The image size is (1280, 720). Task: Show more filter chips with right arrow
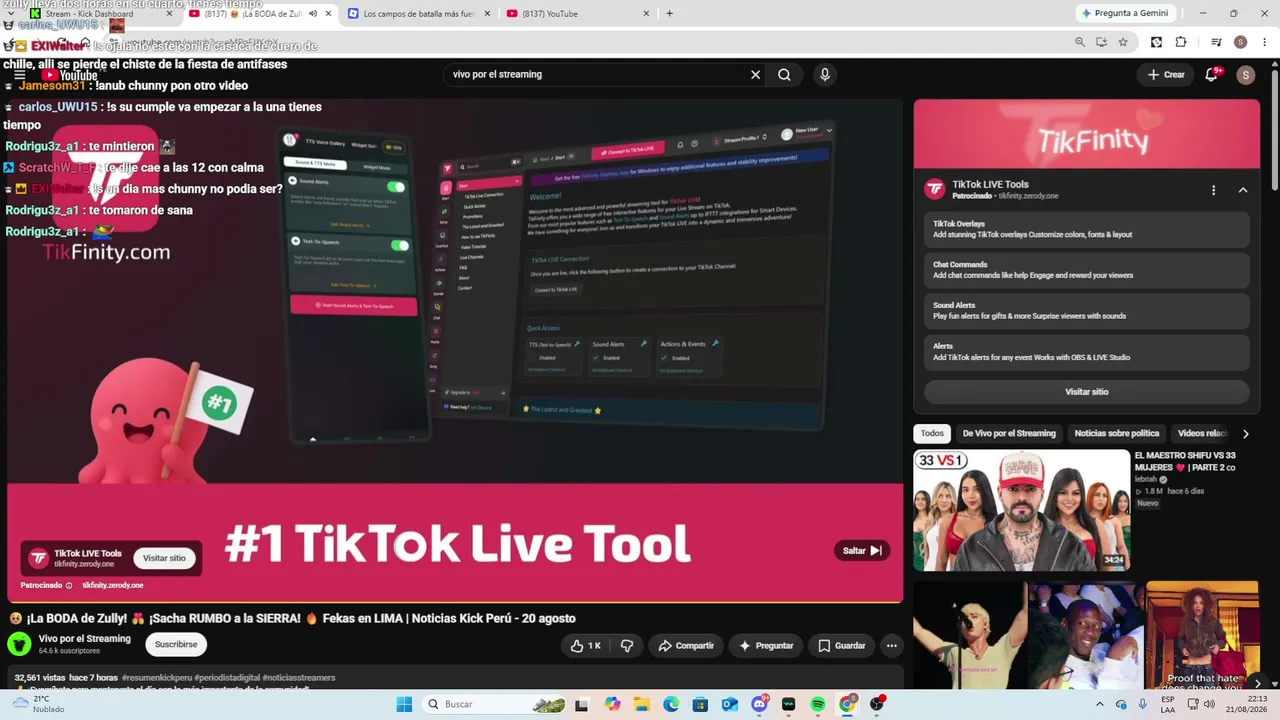pos(1245,433)
